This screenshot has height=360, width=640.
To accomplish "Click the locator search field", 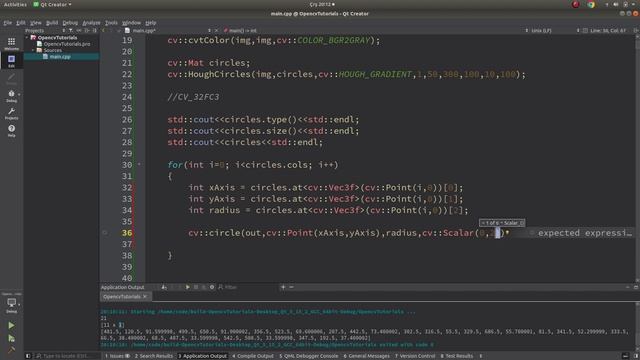I will [66, 356].
